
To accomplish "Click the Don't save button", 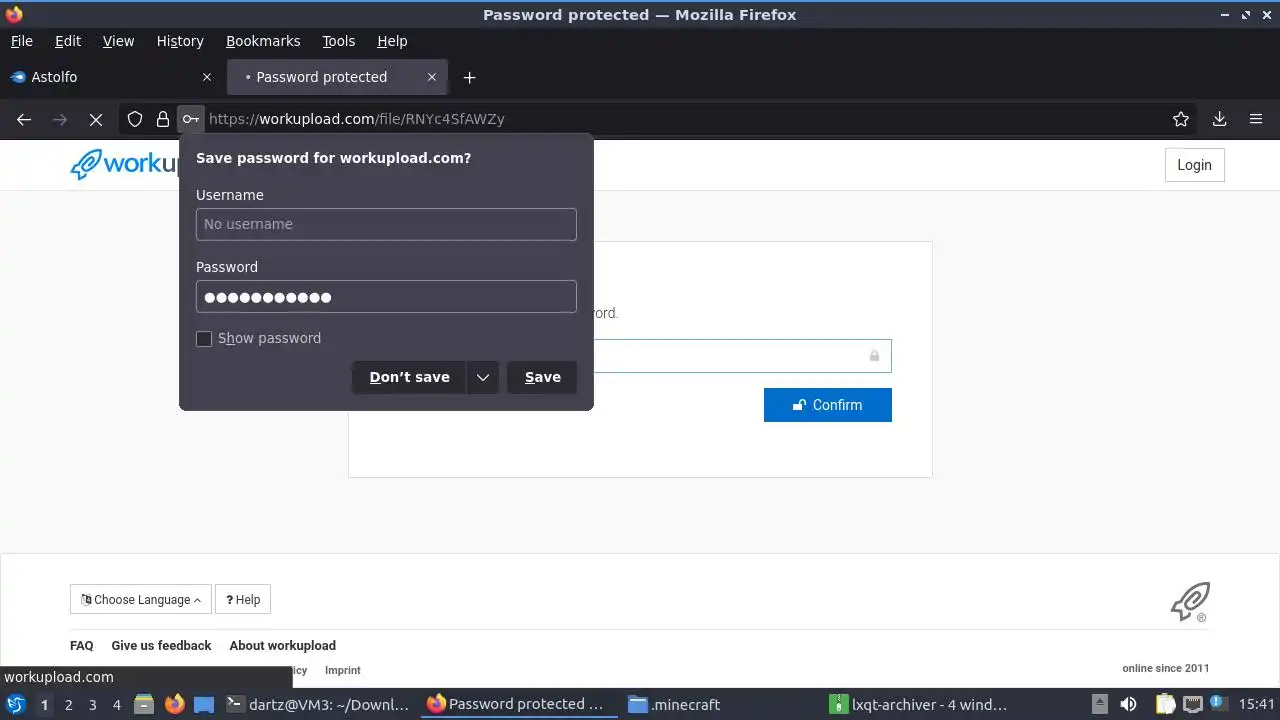I will (x=409, y=377).
